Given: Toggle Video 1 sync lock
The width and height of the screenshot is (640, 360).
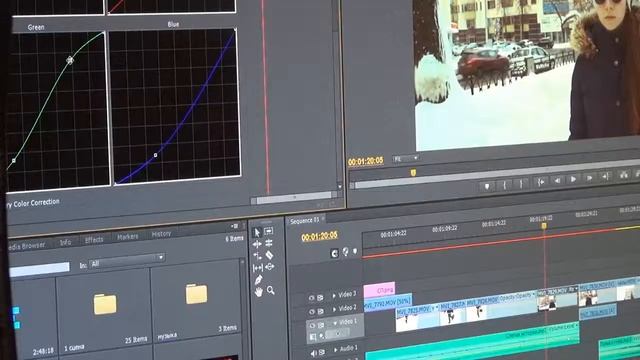Looking at the screenshot, I should coord(321,325).
